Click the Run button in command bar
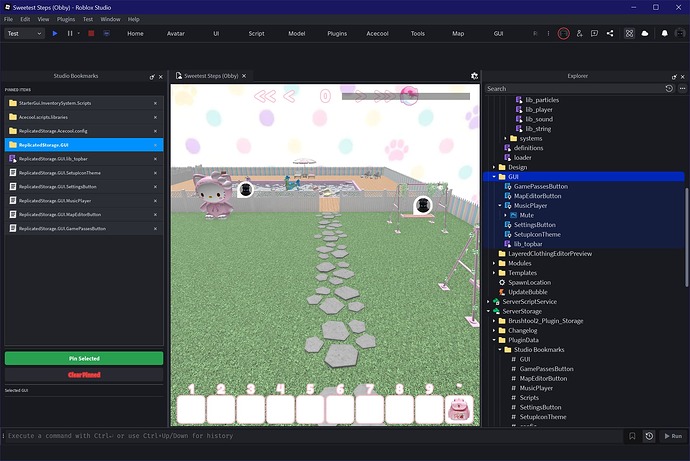 click(673, 436)
